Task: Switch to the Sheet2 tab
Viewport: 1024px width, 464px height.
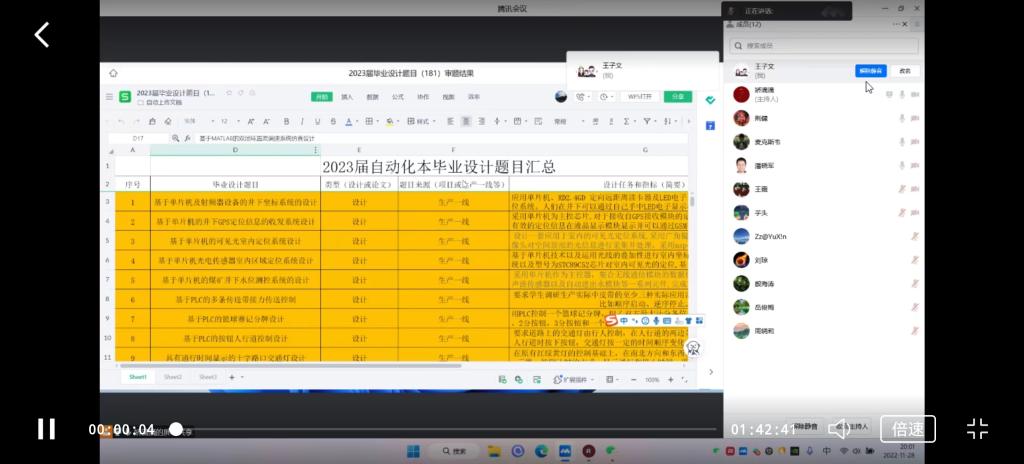Action: 173,378
